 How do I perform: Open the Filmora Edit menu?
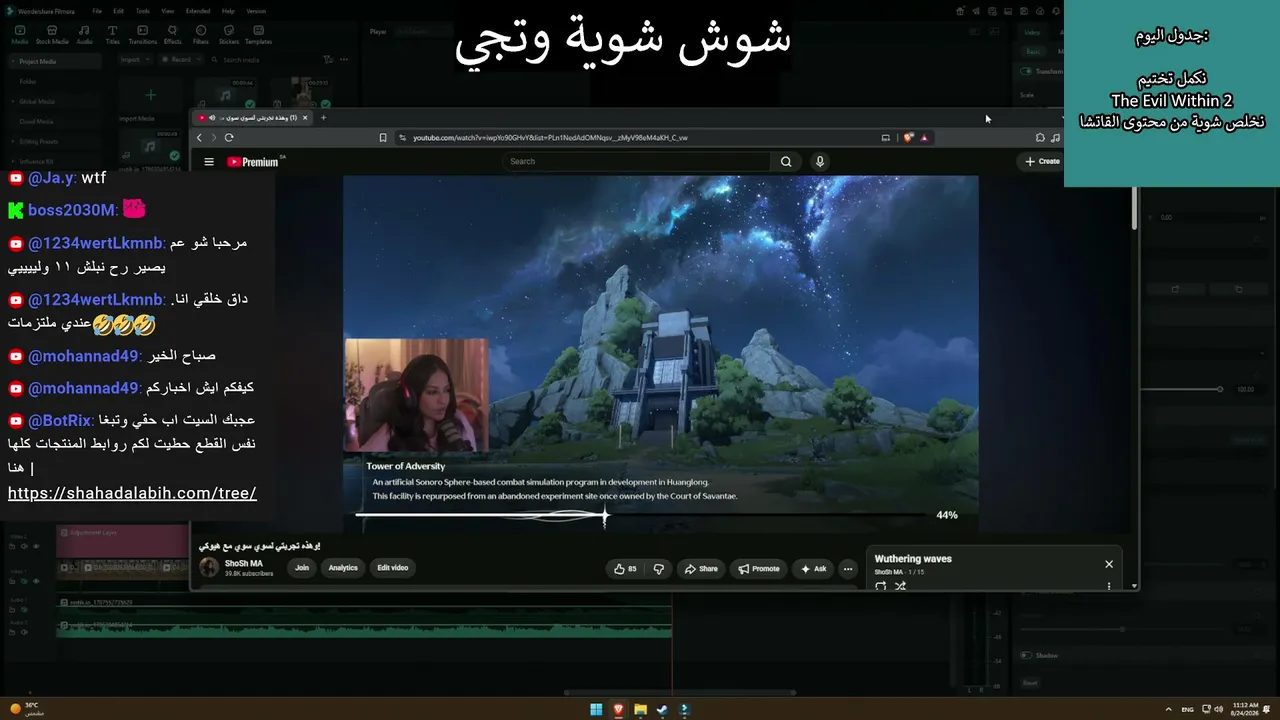pyautogui.click(x=120, y=11)
